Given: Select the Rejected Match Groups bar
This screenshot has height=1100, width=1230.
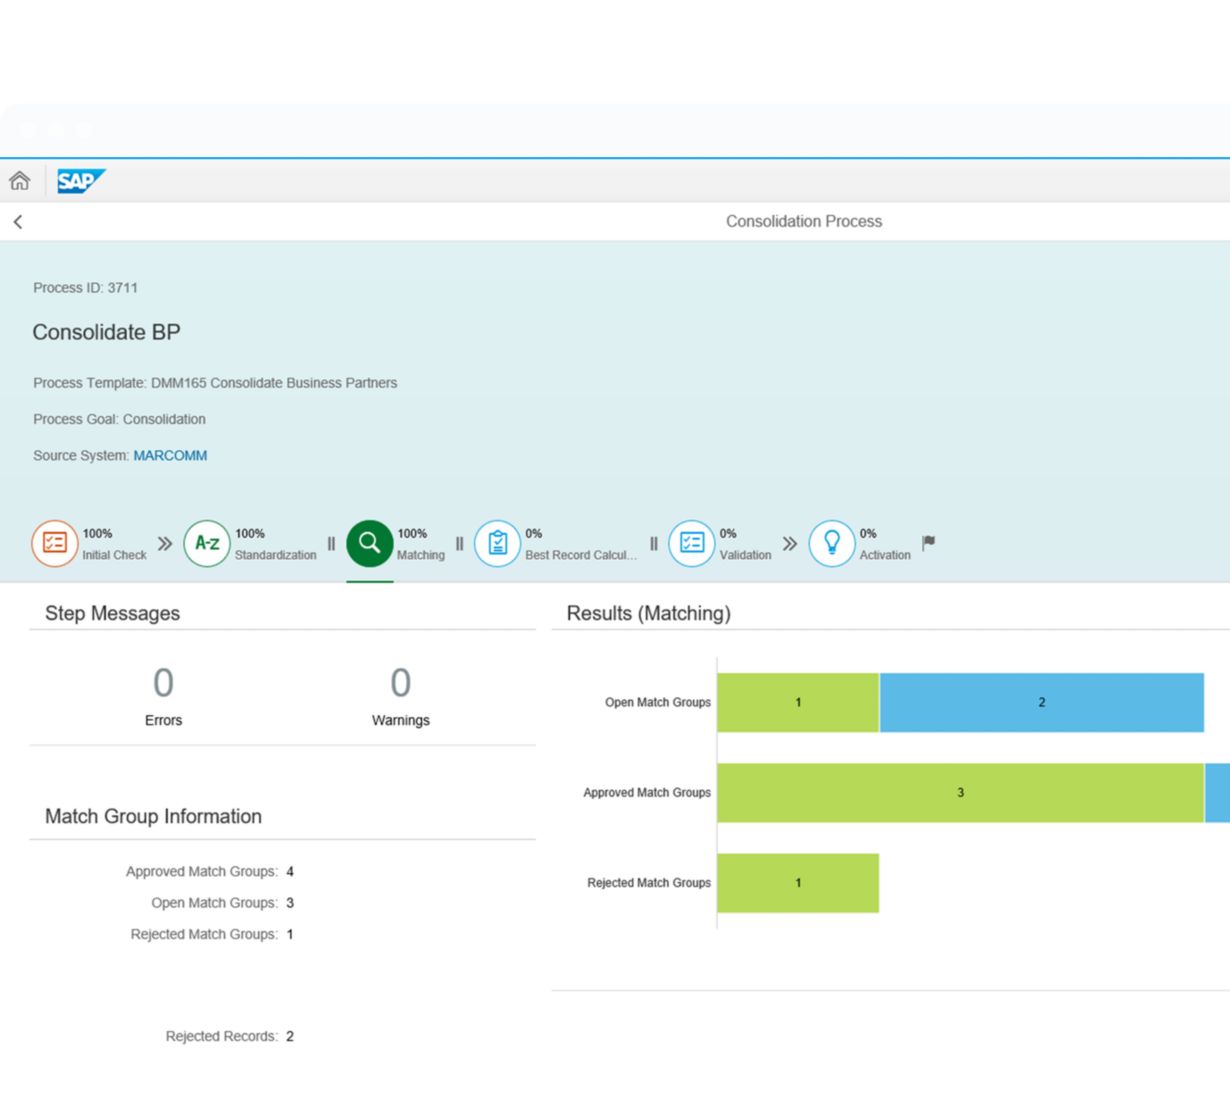Looking at the screenshot, I should (x=798, y=883).
